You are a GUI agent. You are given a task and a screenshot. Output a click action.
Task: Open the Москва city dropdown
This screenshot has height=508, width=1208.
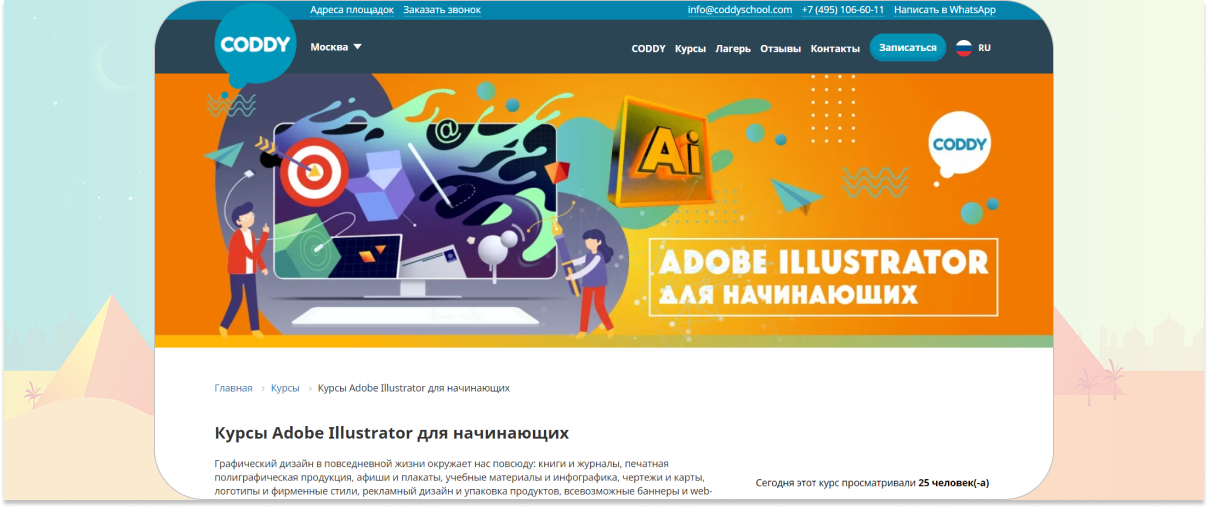(x=336, y=47)
